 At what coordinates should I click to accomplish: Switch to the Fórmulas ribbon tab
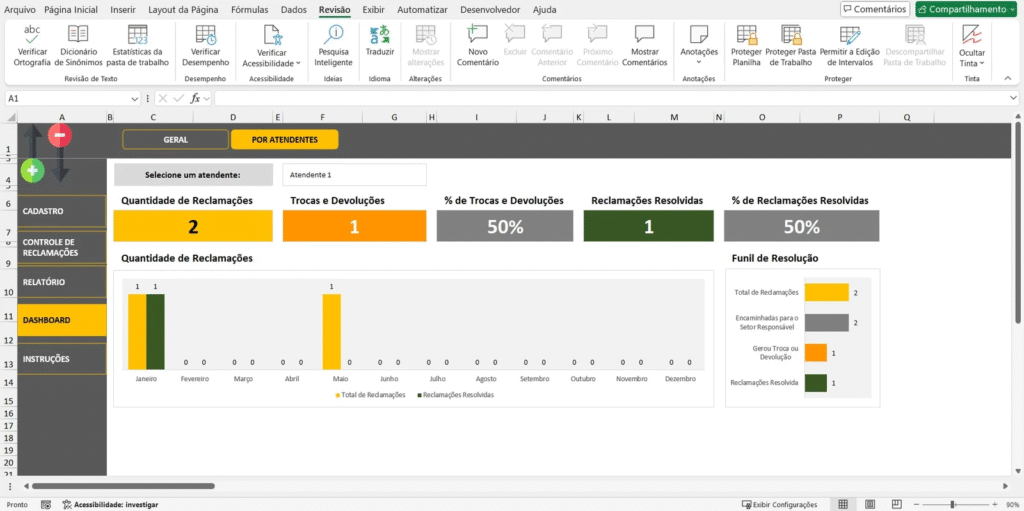[249, 9]
